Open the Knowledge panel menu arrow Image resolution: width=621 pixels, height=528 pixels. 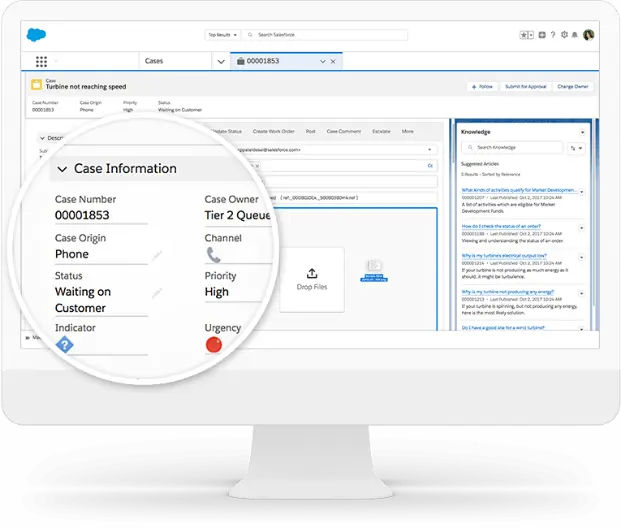click(583, 132)
